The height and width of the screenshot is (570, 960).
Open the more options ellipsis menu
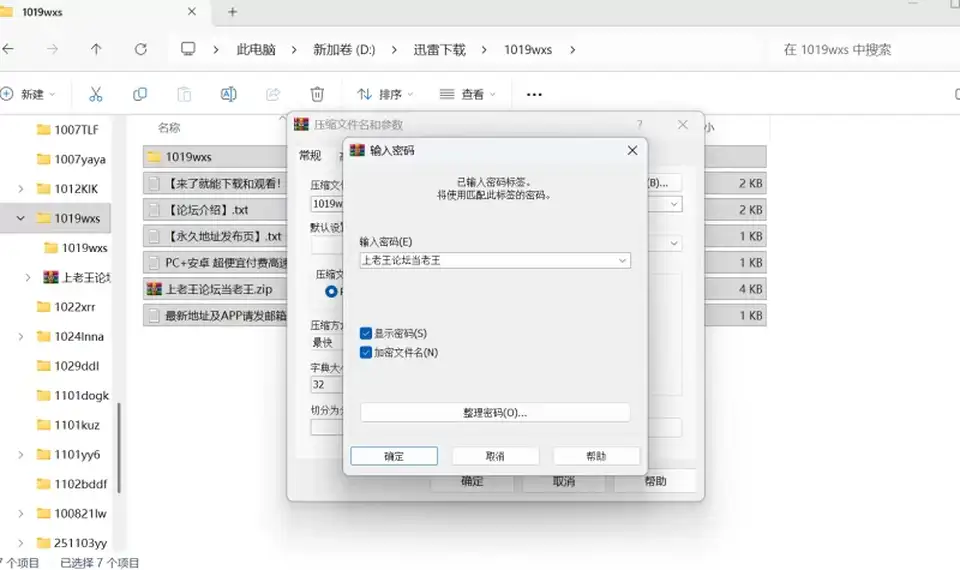534,94
